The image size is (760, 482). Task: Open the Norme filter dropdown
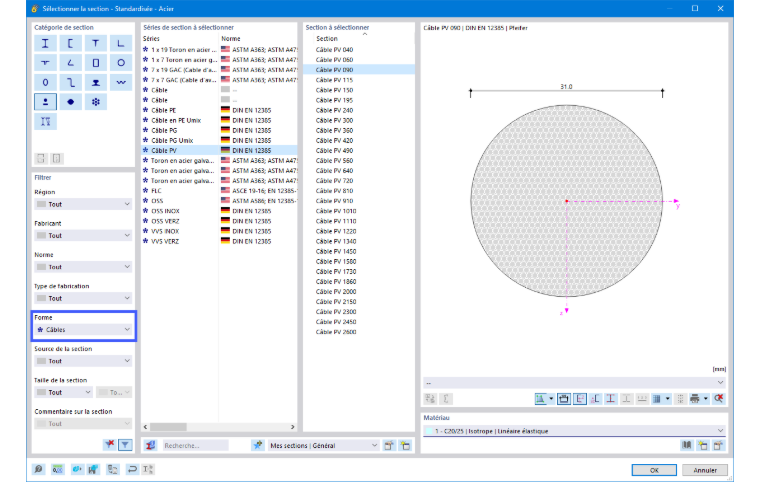83,267
